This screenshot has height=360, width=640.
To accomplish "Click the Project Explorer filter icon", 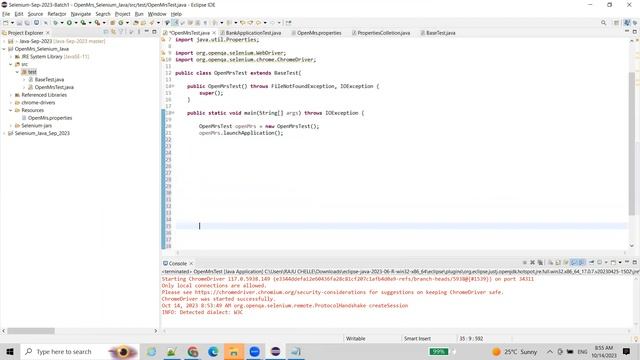I will point(121,32).
